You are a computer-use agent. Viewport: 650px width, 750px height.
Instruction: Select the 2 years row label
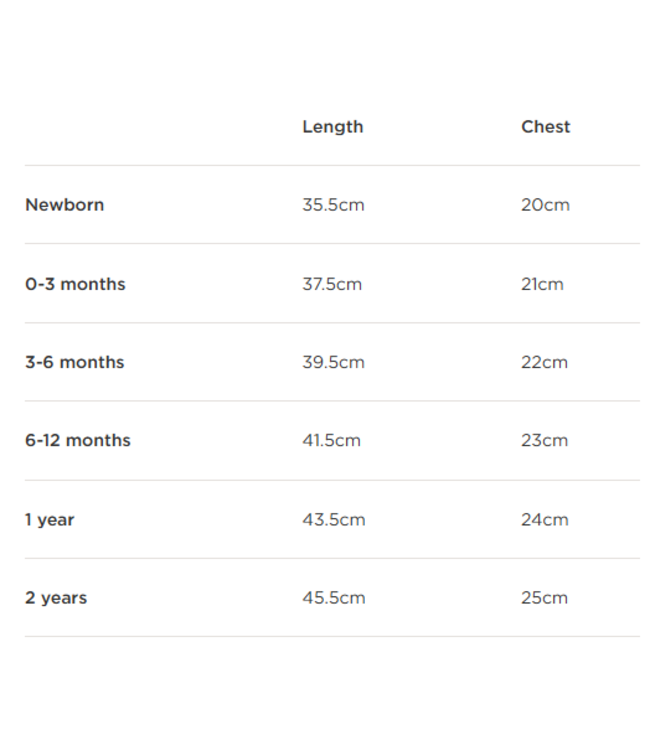click(55, 598)
